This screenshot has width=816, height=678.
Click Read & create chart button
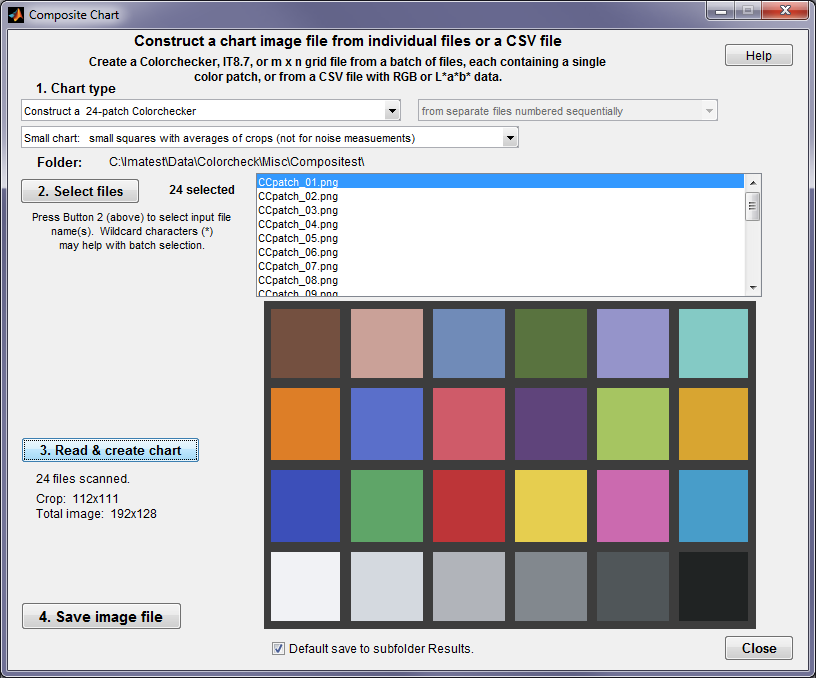pyautogui.click(x=110, y=450)
